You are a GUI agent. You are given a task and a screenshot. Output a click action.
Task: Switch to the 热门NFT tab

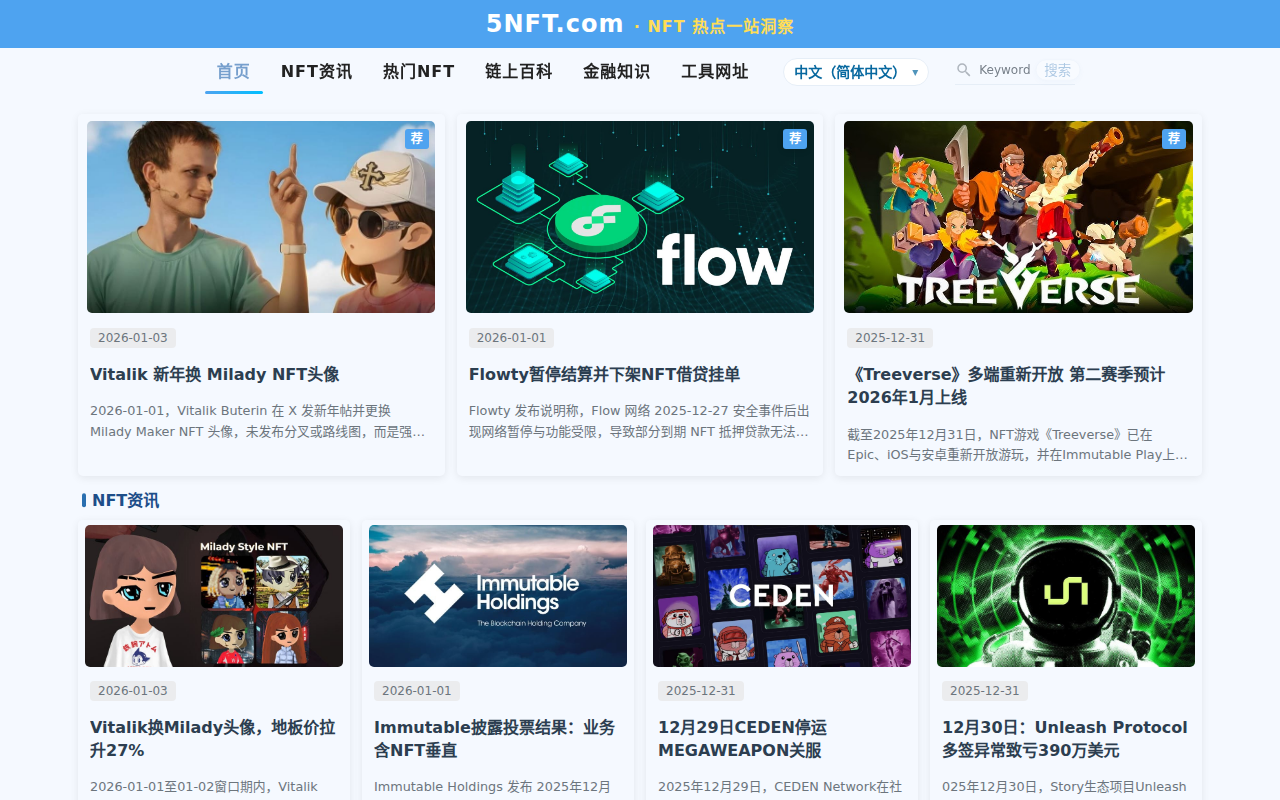[418, 71]
